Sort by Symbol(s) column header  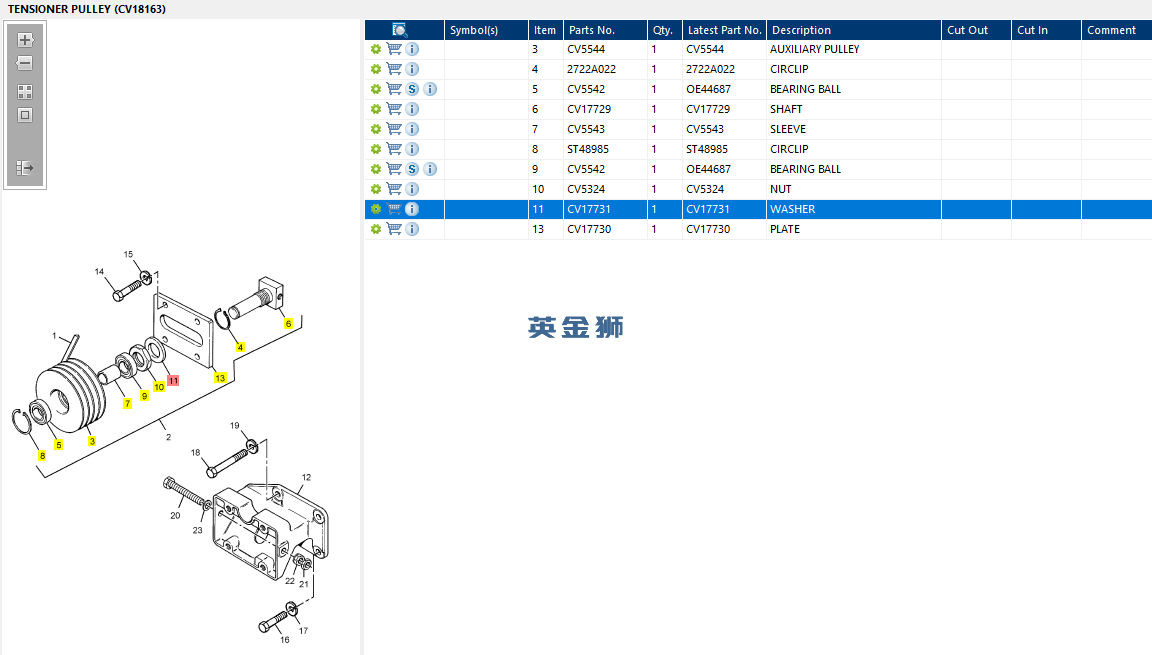click(x=486, y=30)
